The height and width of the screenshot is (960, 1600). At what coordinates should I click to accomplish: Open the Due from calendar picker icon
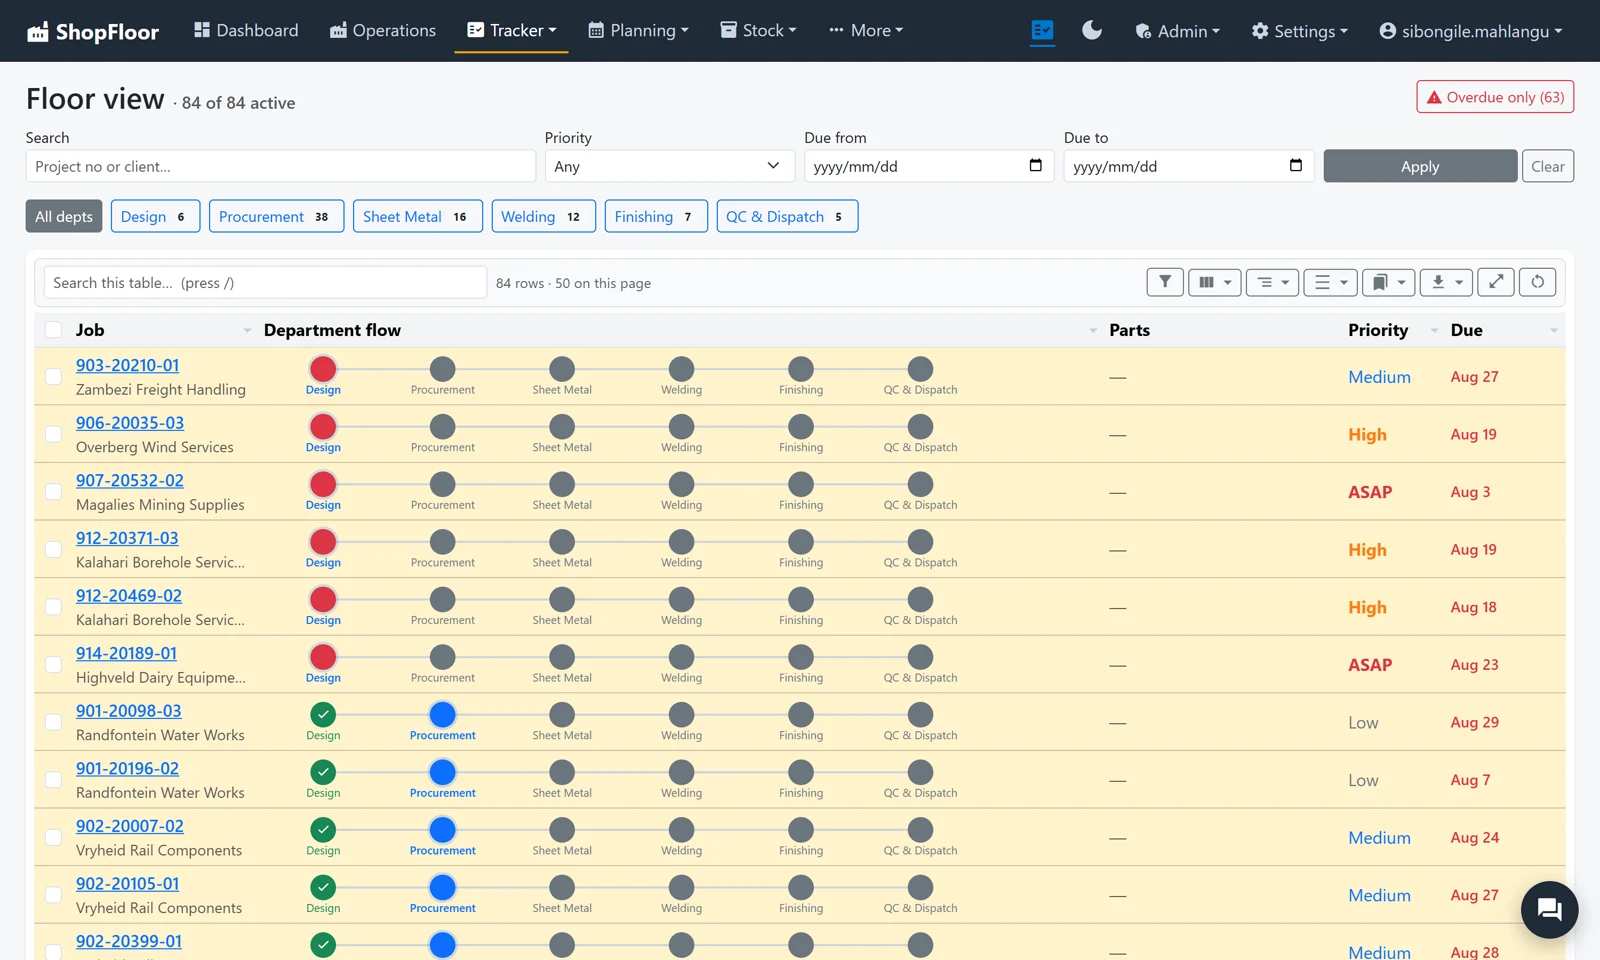(x=1035, y=165)
